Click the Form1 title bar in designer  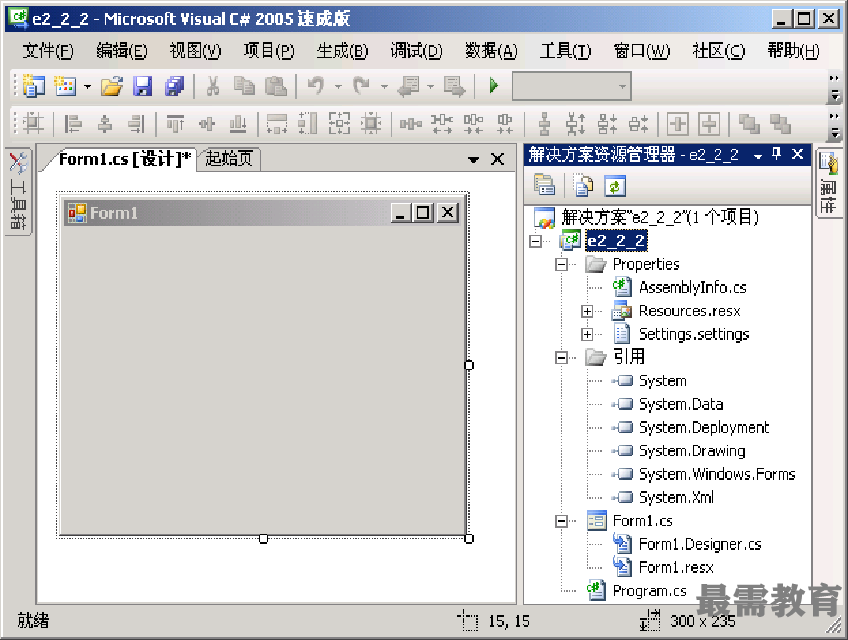(262, 213)
